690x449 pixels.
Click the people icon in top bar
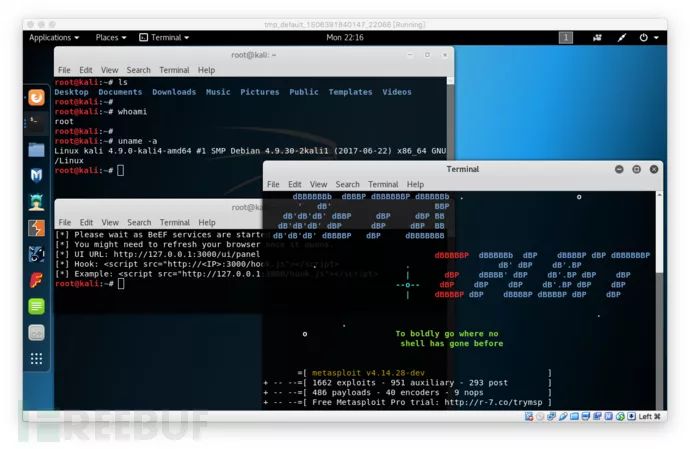pos(597,38)
